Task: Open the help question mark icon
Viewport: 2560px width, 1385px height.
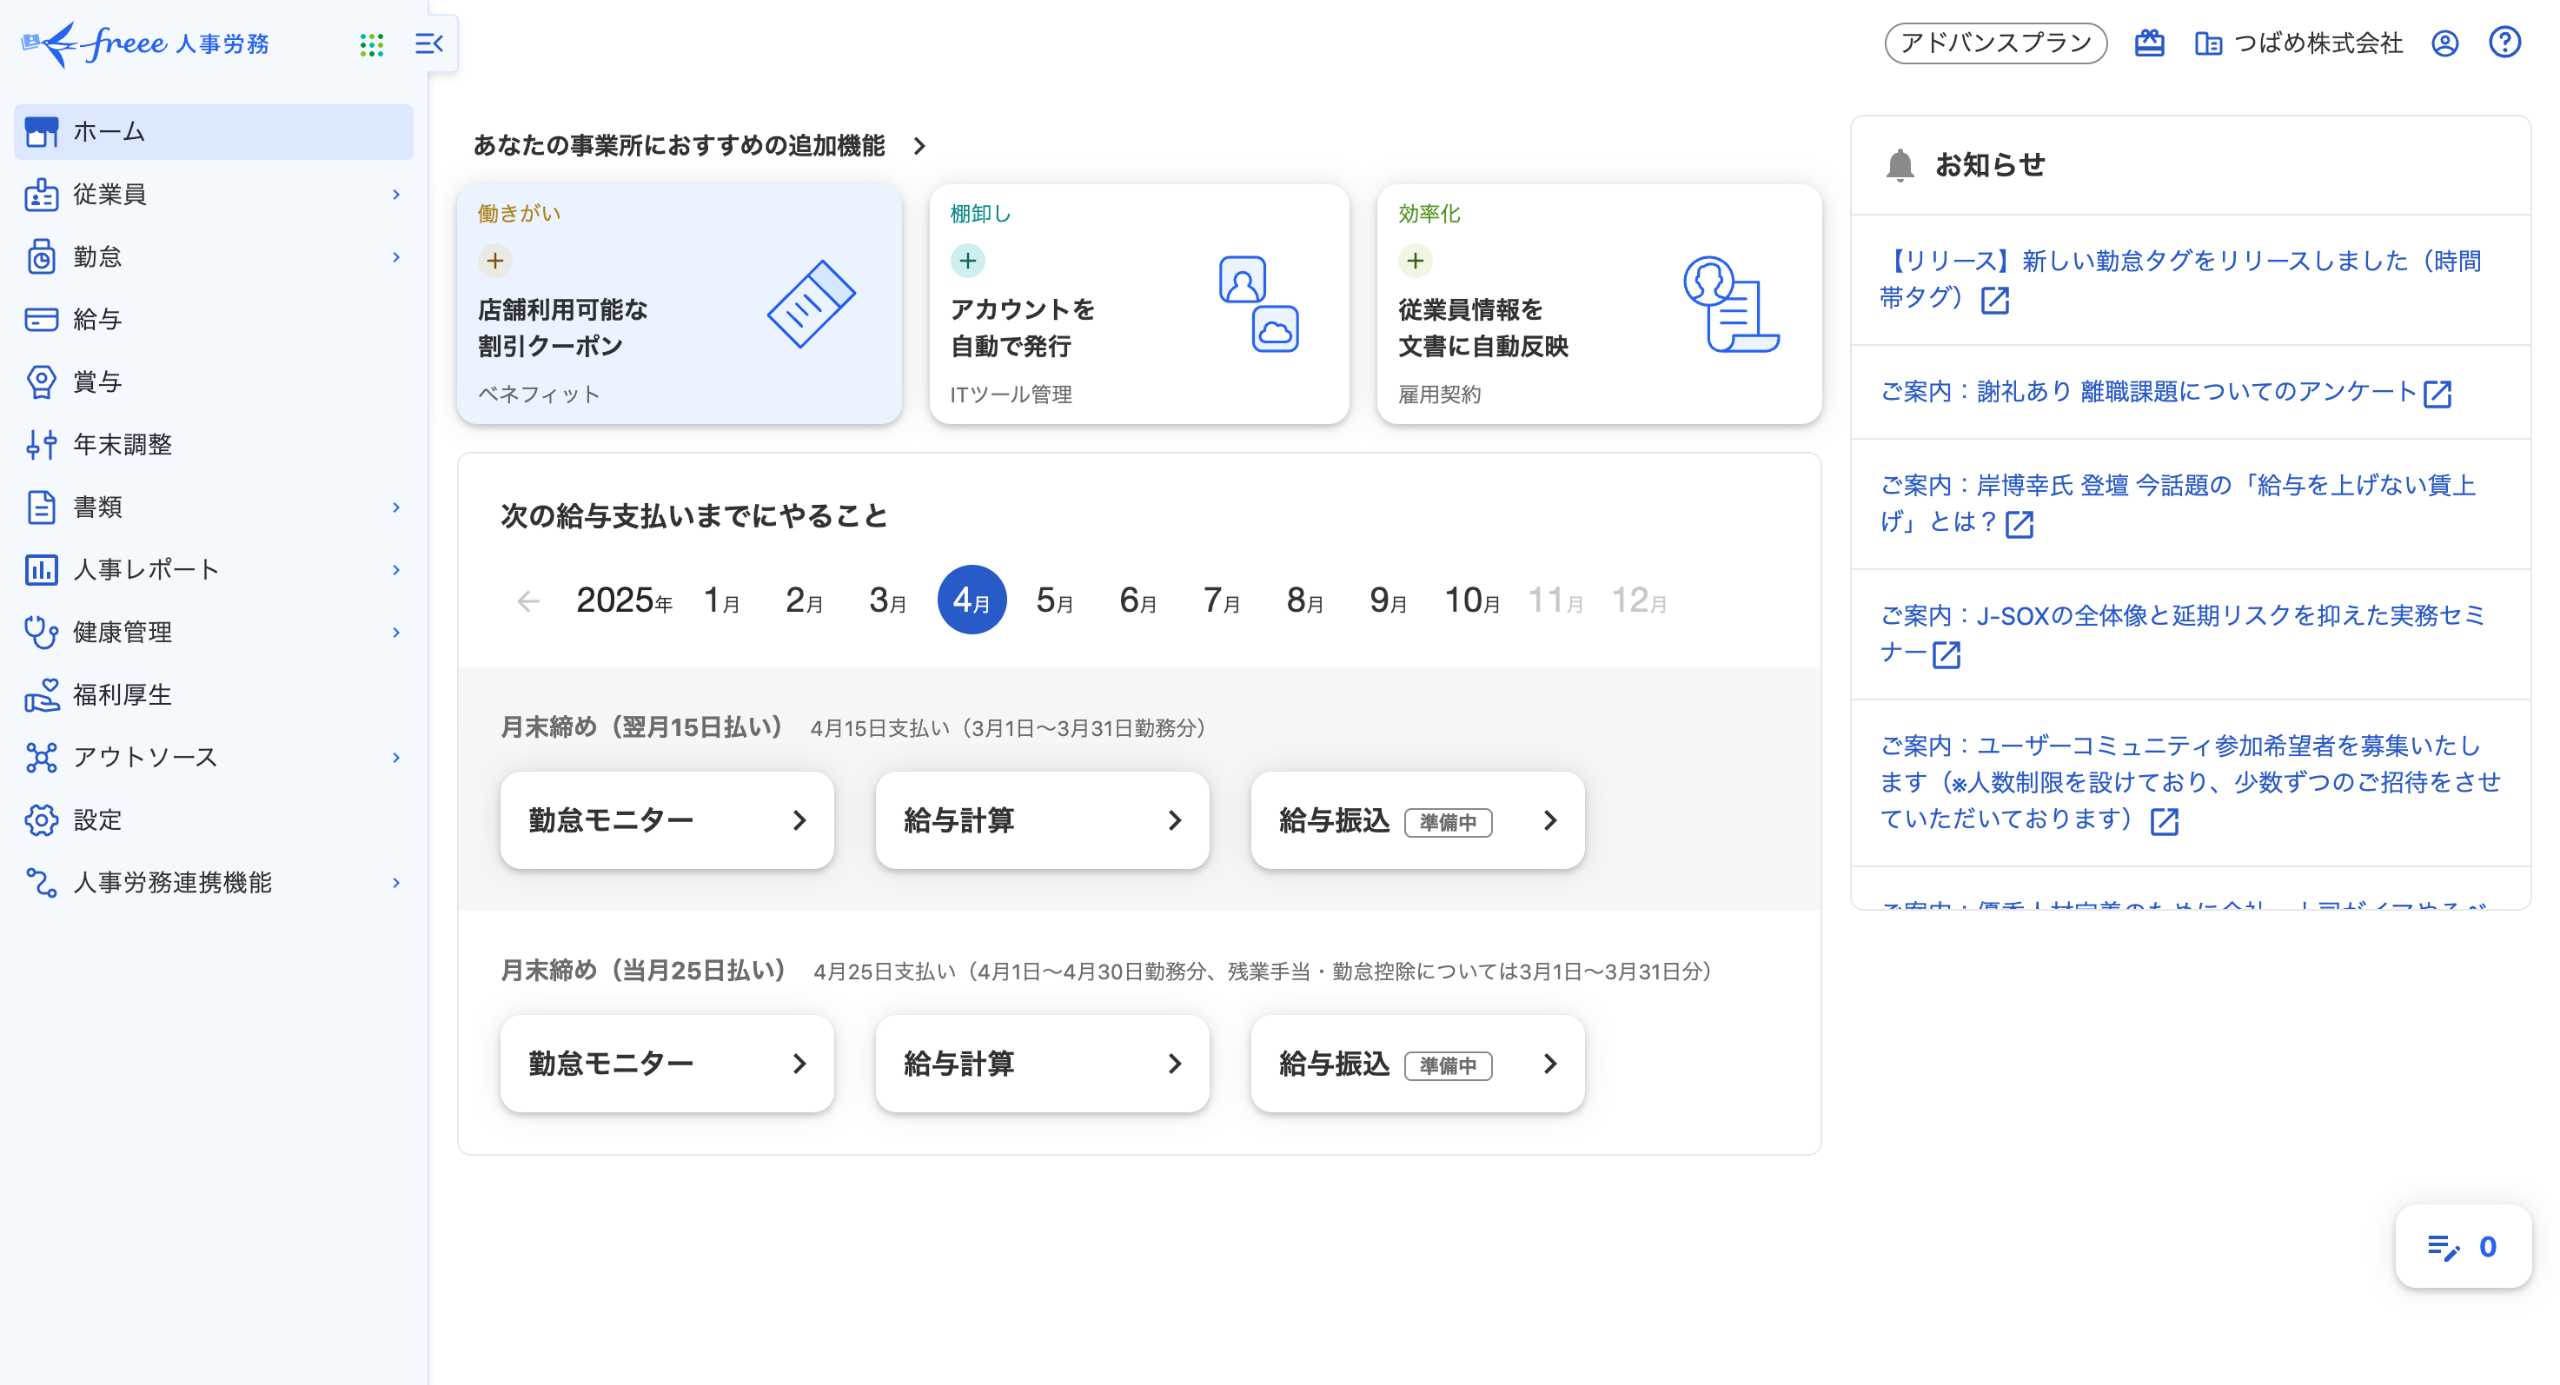Action: pyautogui.click(x=2504, y=43)
